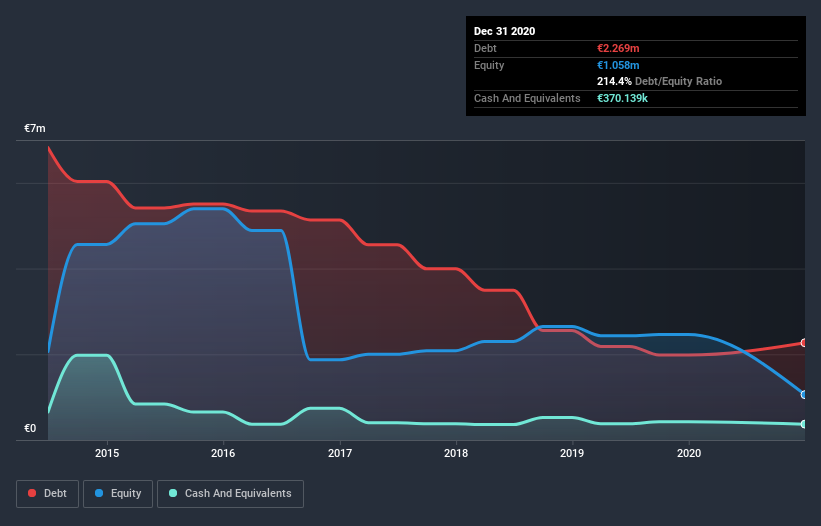
Task: Click the €2.269m debt value in tooltip
Action: (x=618, y=48)
